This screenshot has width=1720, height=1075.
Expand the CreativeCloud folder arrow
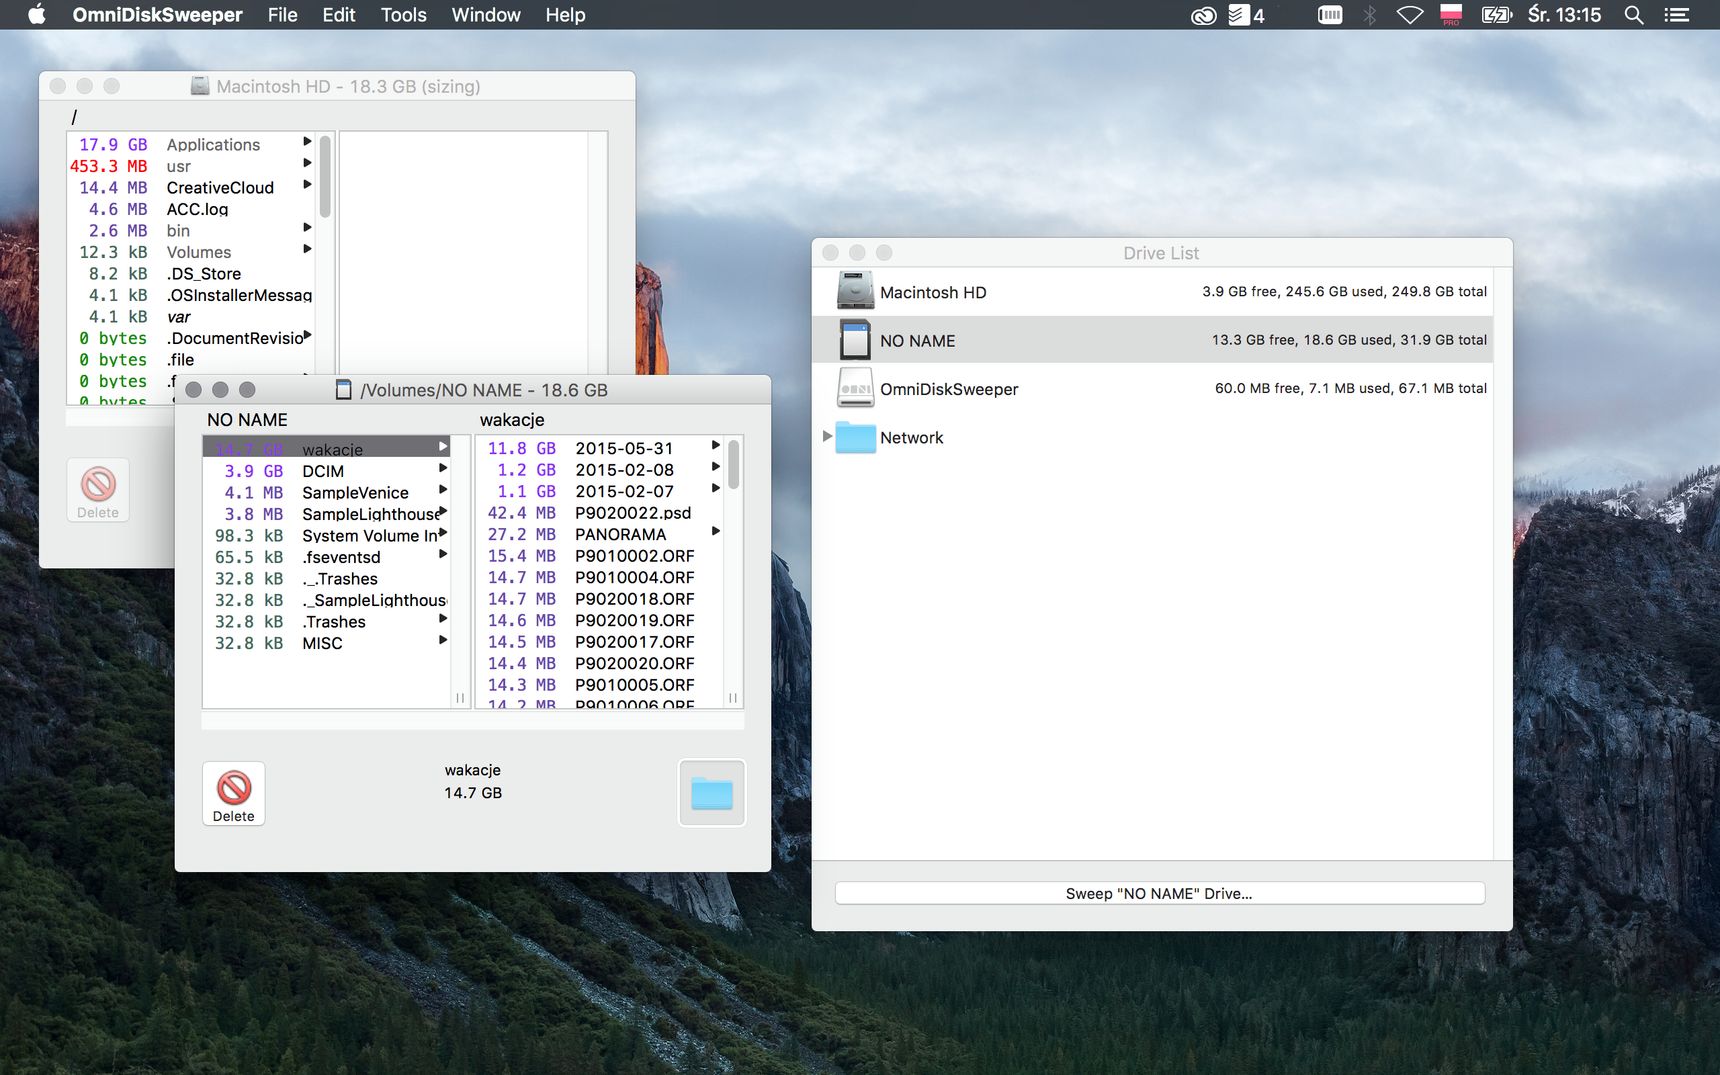click(x=307, y=185)
